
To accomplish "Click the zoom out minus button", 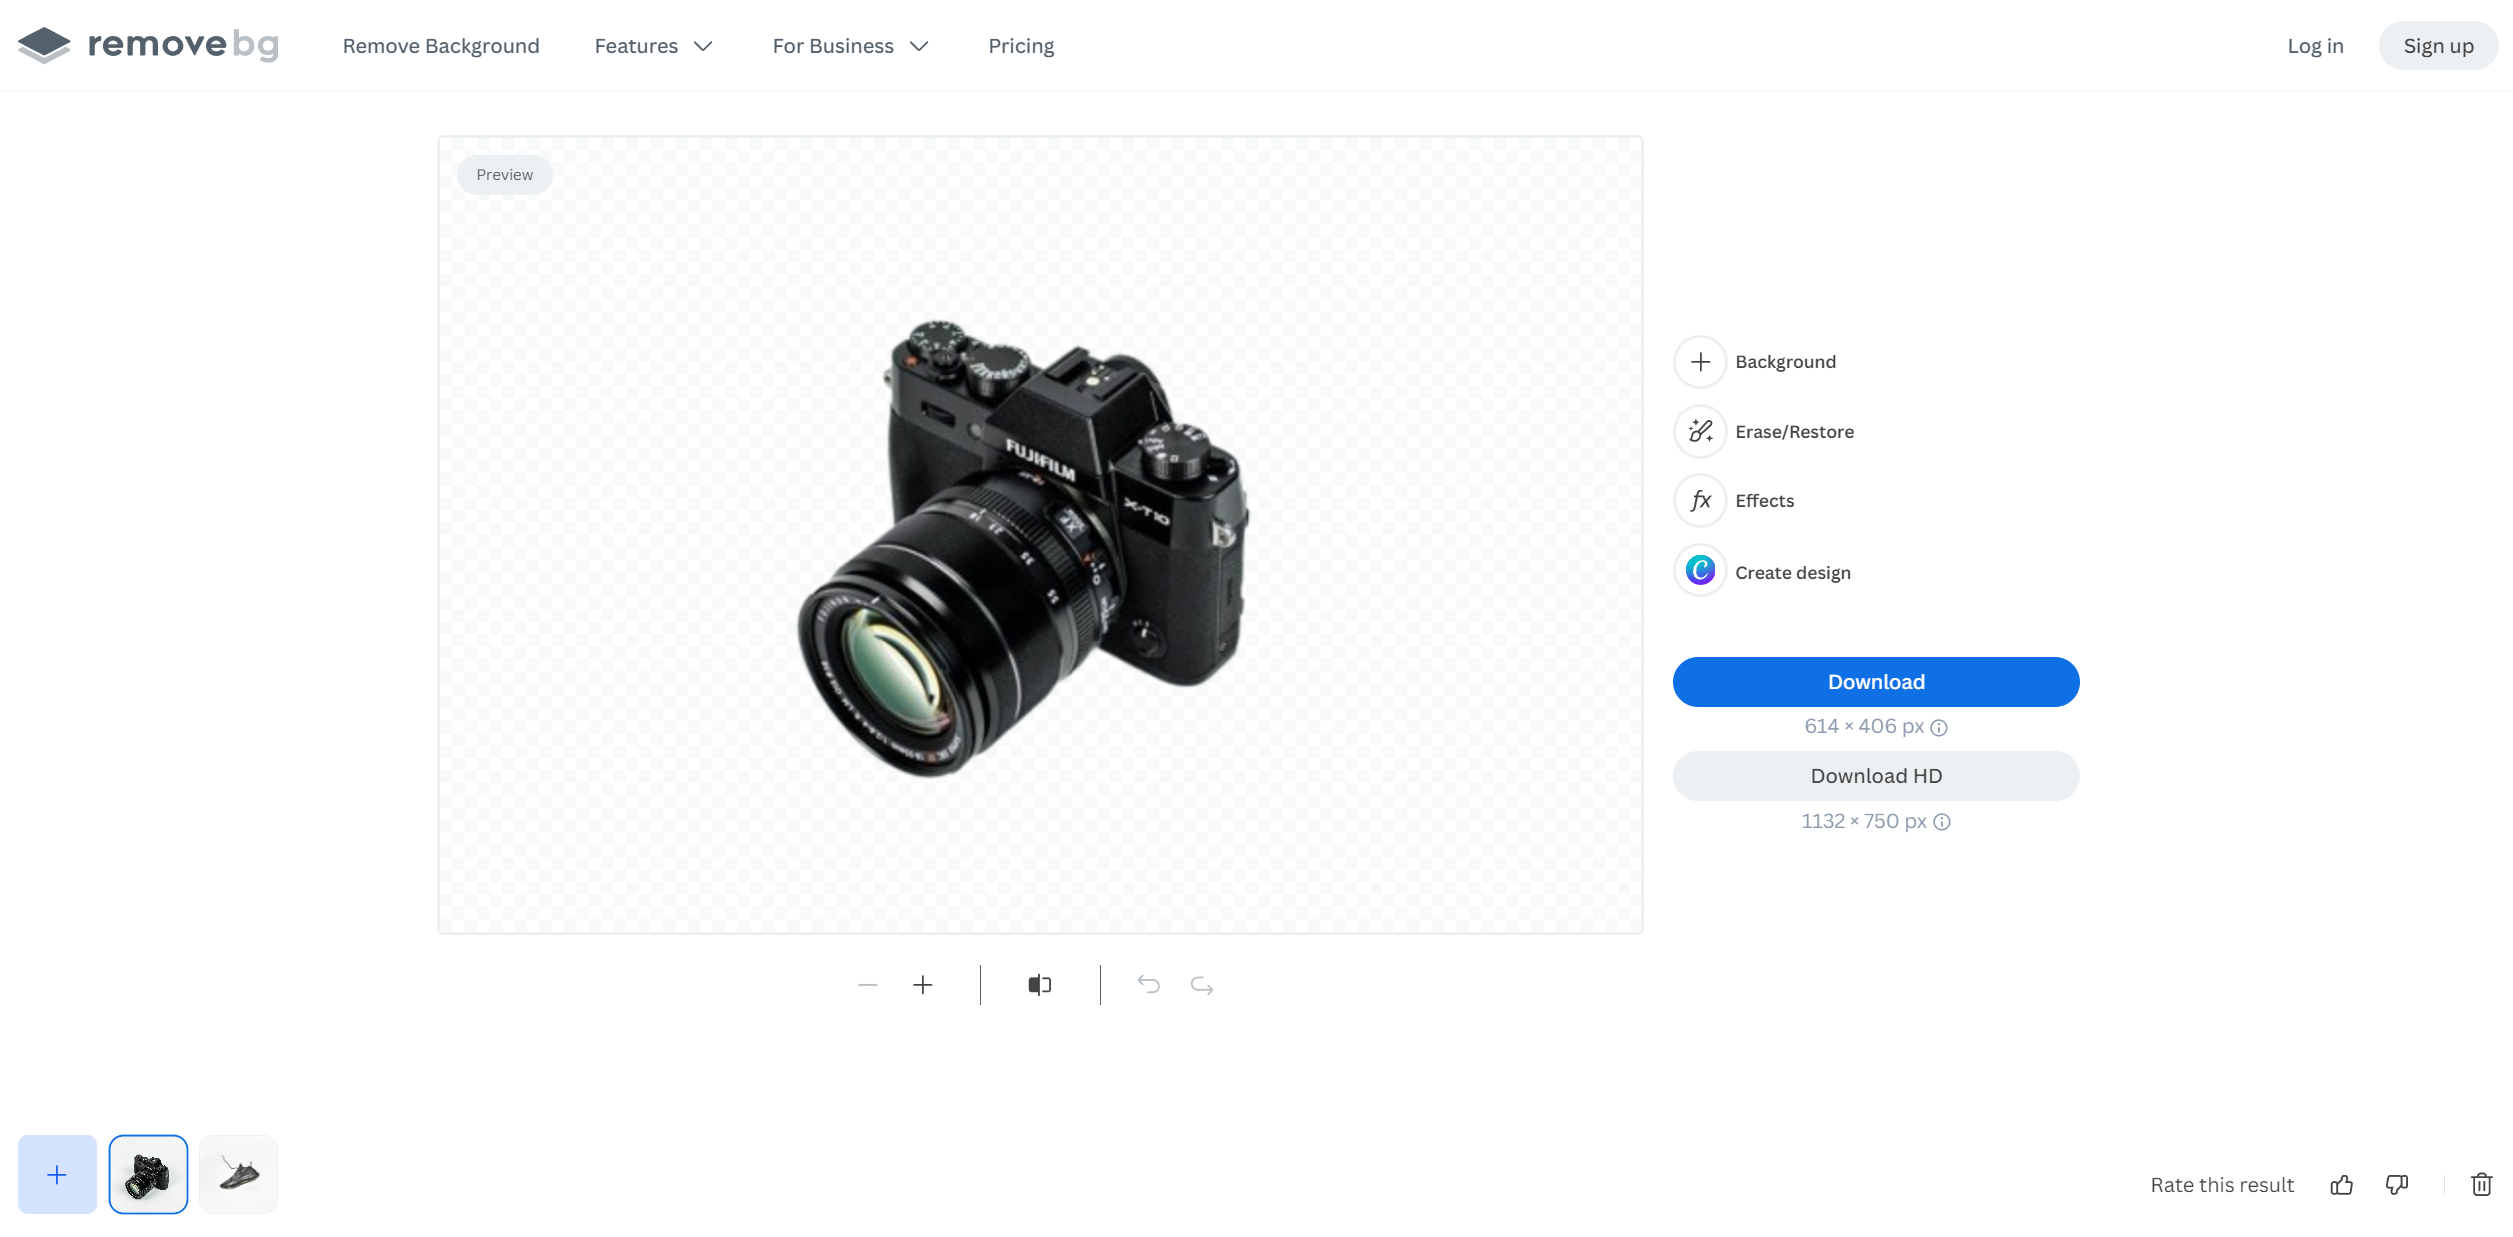I will click(x=869, y=984).
